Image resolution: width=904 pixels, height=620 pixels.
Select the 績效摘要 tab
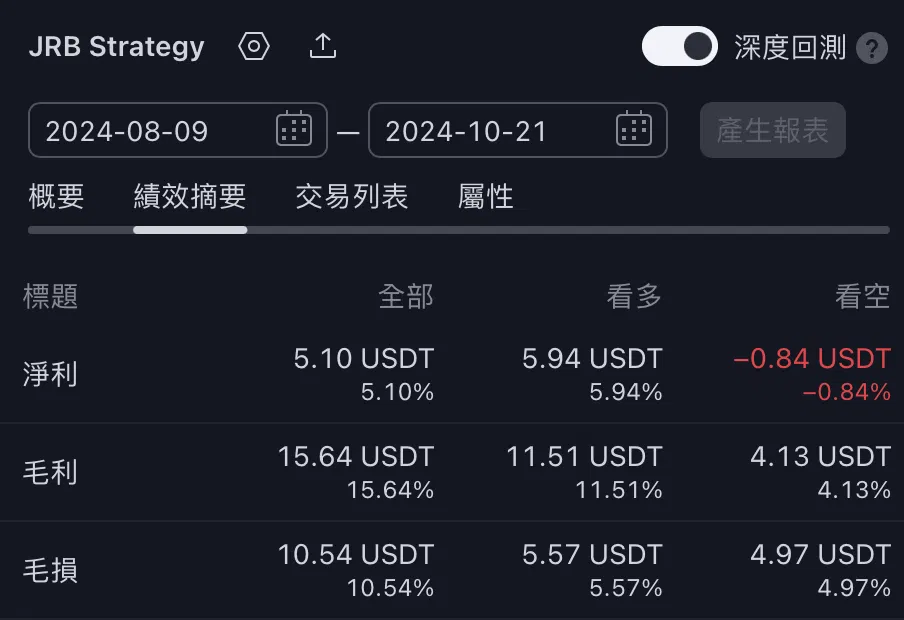point(190,197)
